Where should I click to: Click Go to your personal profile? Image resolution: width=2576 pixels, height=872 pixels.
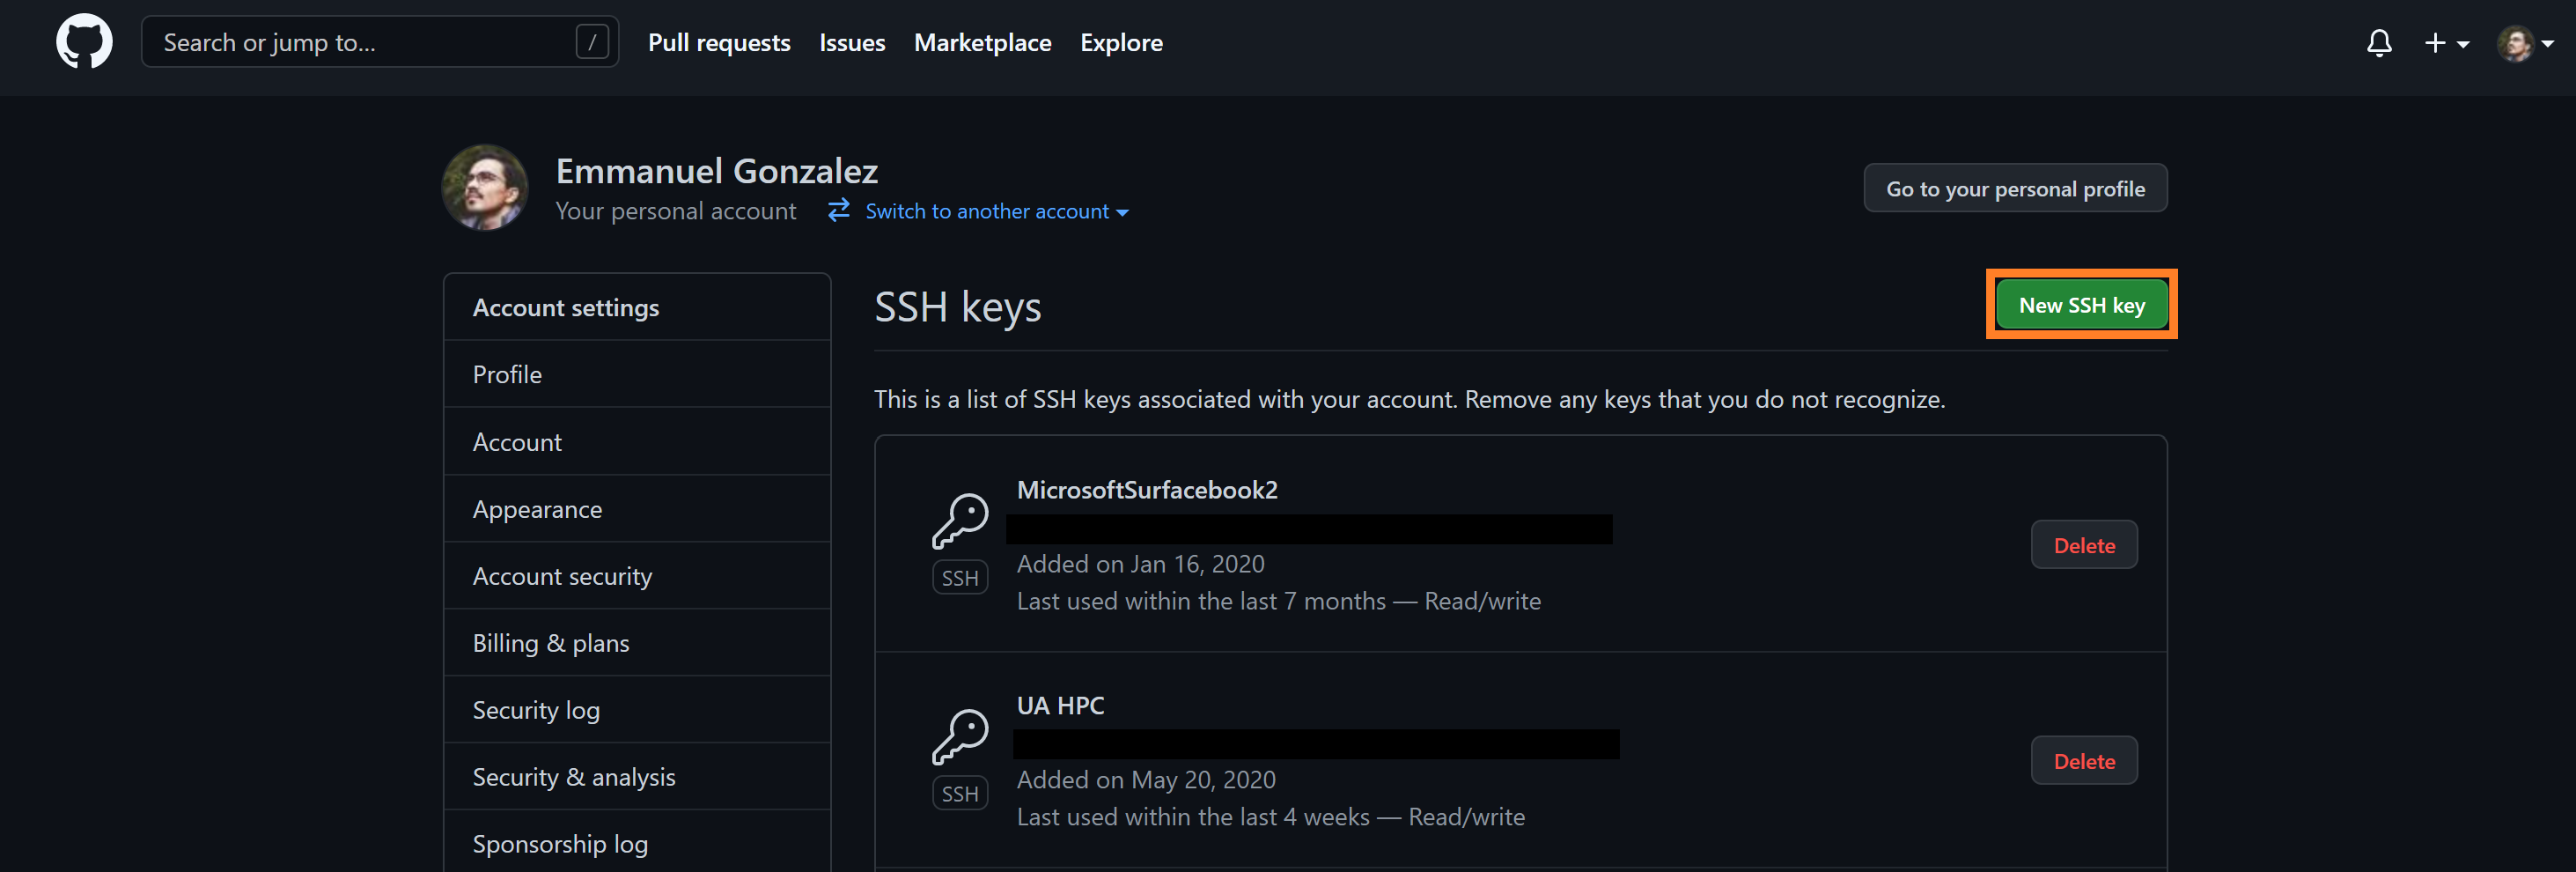click(x=2015, y=189)
